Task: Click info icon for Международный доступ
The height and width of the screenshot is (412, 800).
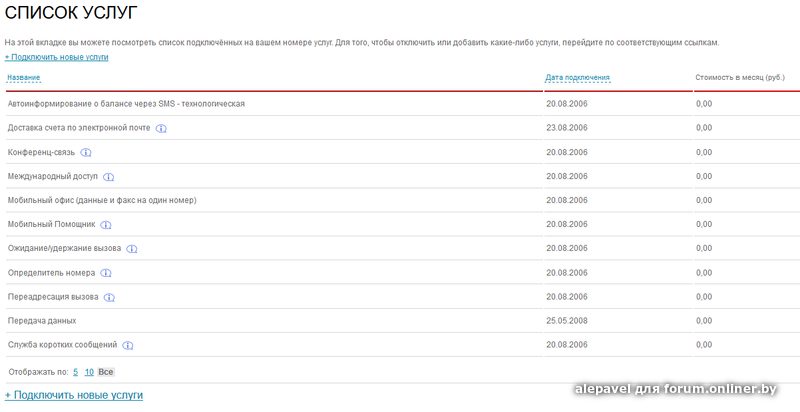Action: coord(109,177)
